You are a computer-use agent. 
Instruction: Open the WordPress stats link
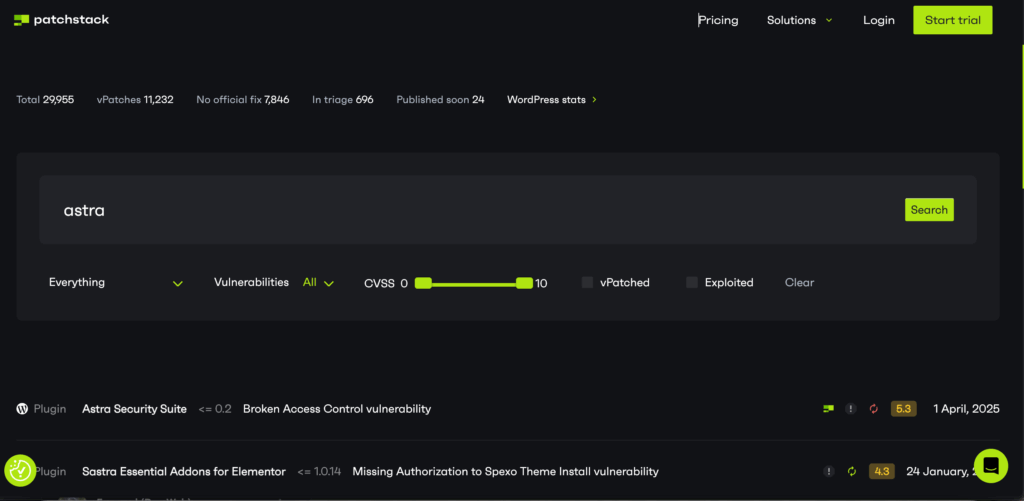pos(551,100)
